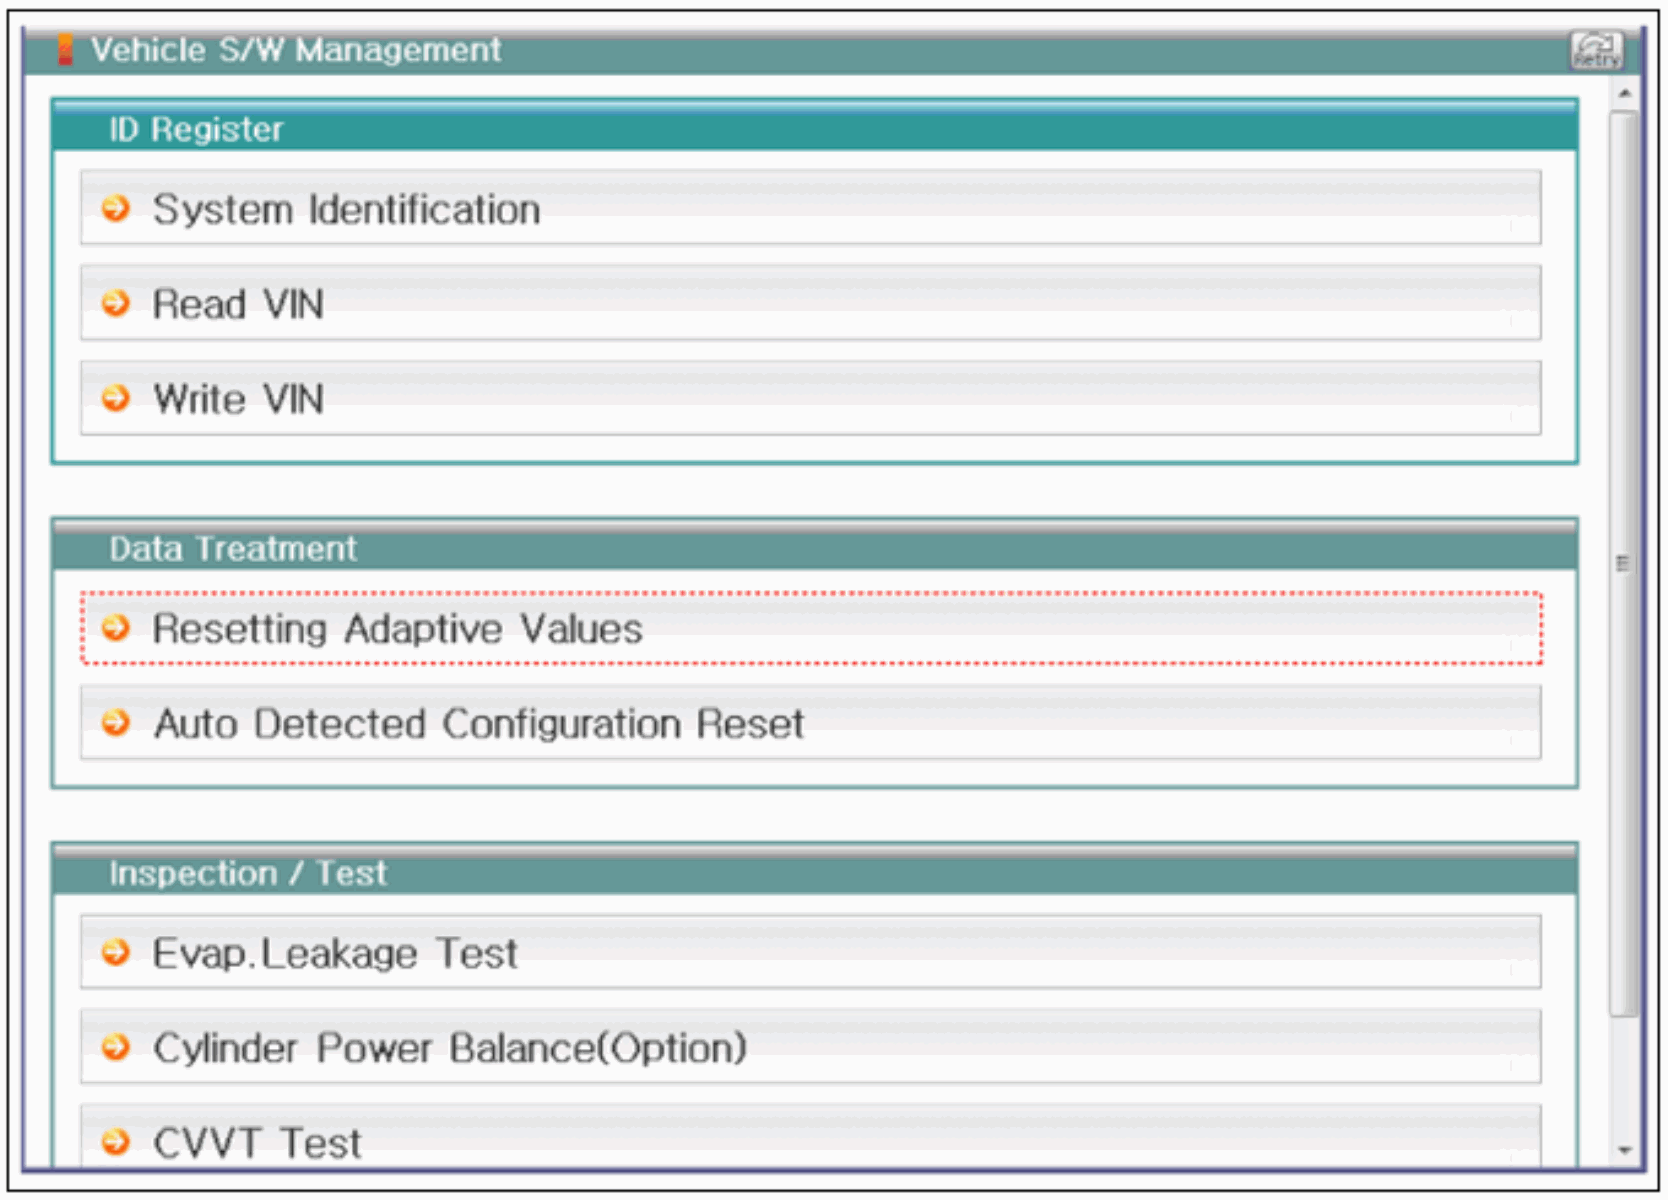This screenshot has height=1200, width=1668.
Task: Click arrow icon beside Evap.Leakage Test
Action: tap(116, 952)
